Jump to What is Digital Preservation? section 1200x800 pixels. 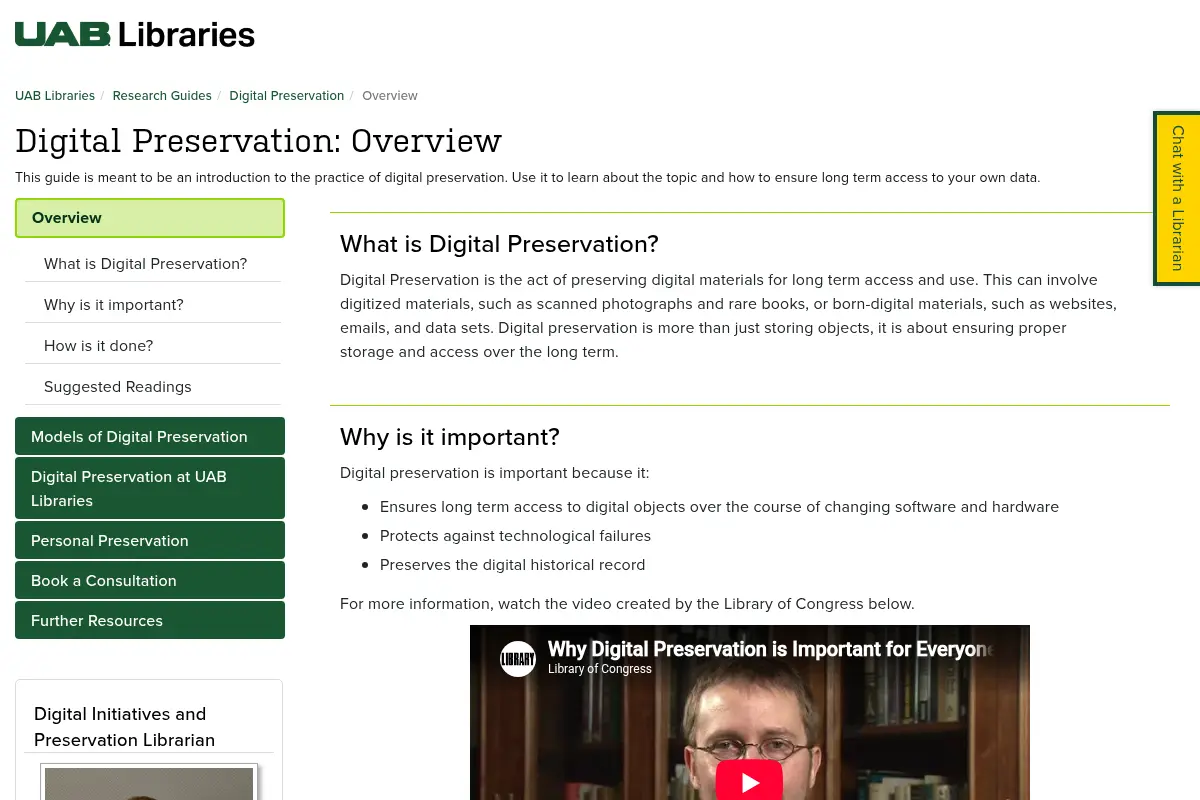[x=152, y=264]
